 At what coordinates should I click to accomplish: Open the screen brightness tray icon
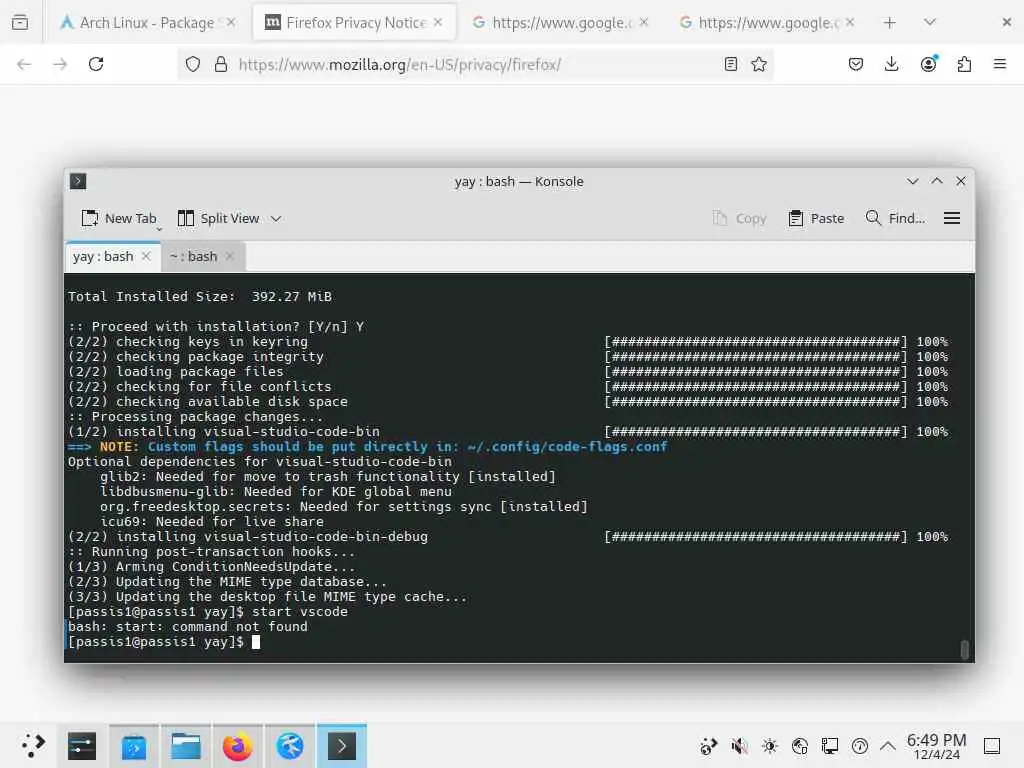pyautogui.click(x=770, y=746)
